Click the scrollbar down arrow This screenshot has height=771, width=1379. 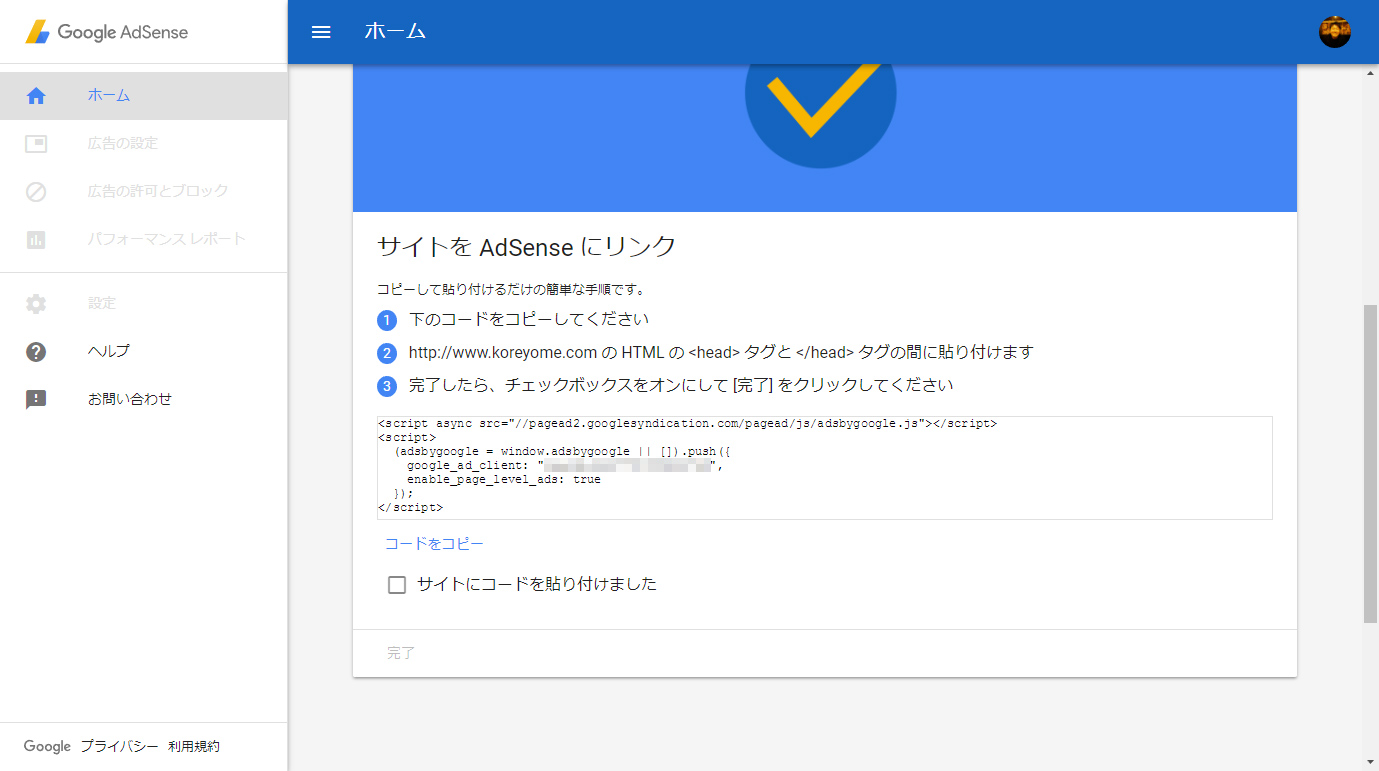coord(1370,762)
